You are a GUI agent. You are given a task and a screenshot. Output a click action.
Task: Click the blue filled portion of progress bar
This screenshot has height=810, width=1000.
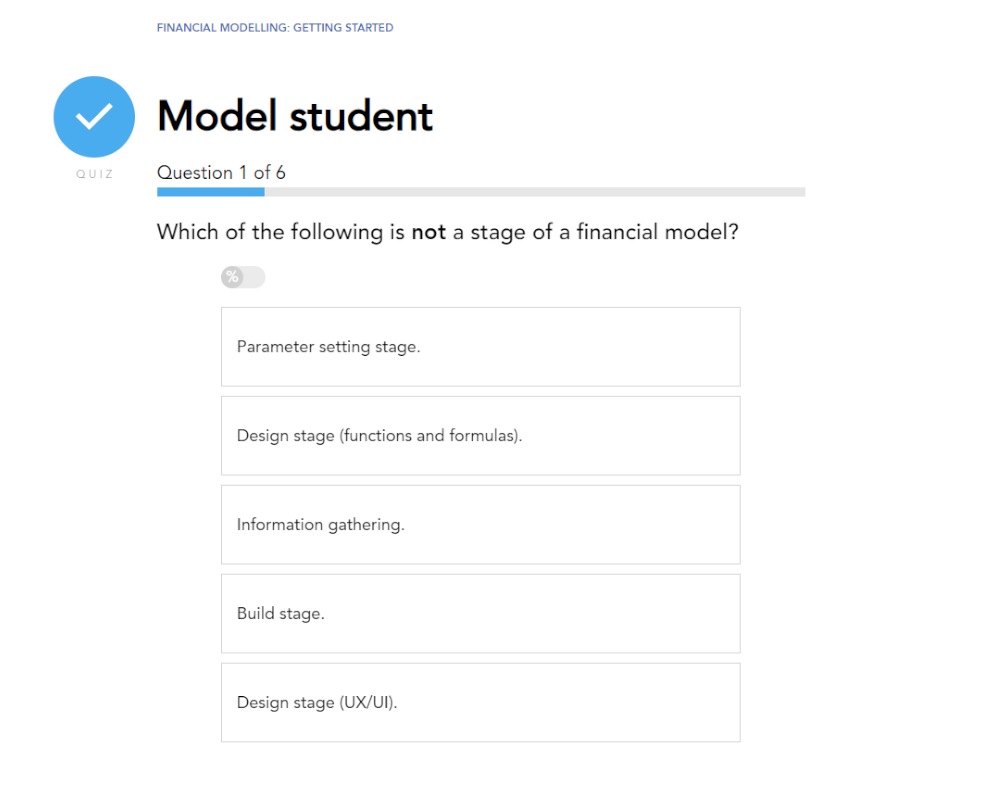210,192
